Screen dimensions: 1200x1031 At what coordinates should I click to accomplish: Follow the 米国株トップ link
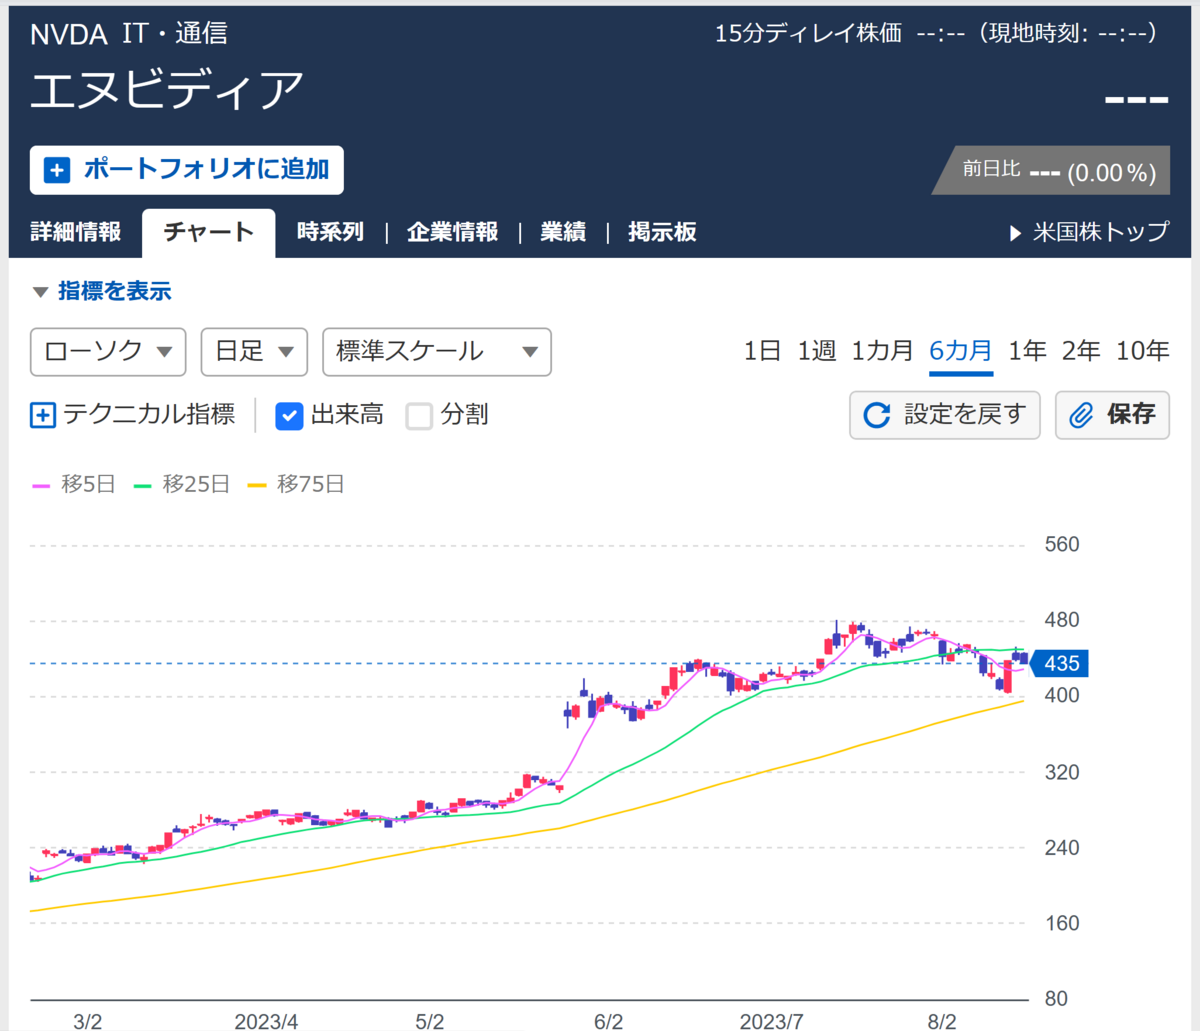point(1100,232)
